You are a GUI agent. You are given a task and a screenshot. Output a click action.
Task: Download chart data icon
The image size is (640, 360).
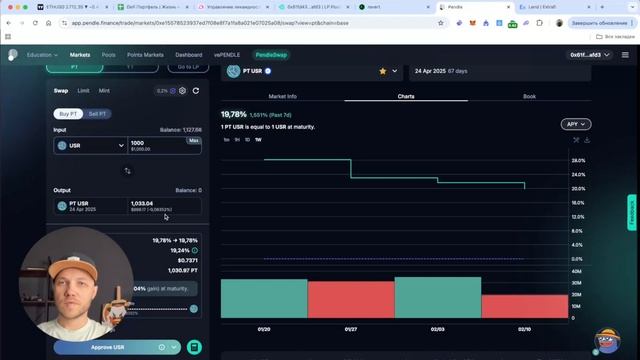587,140
